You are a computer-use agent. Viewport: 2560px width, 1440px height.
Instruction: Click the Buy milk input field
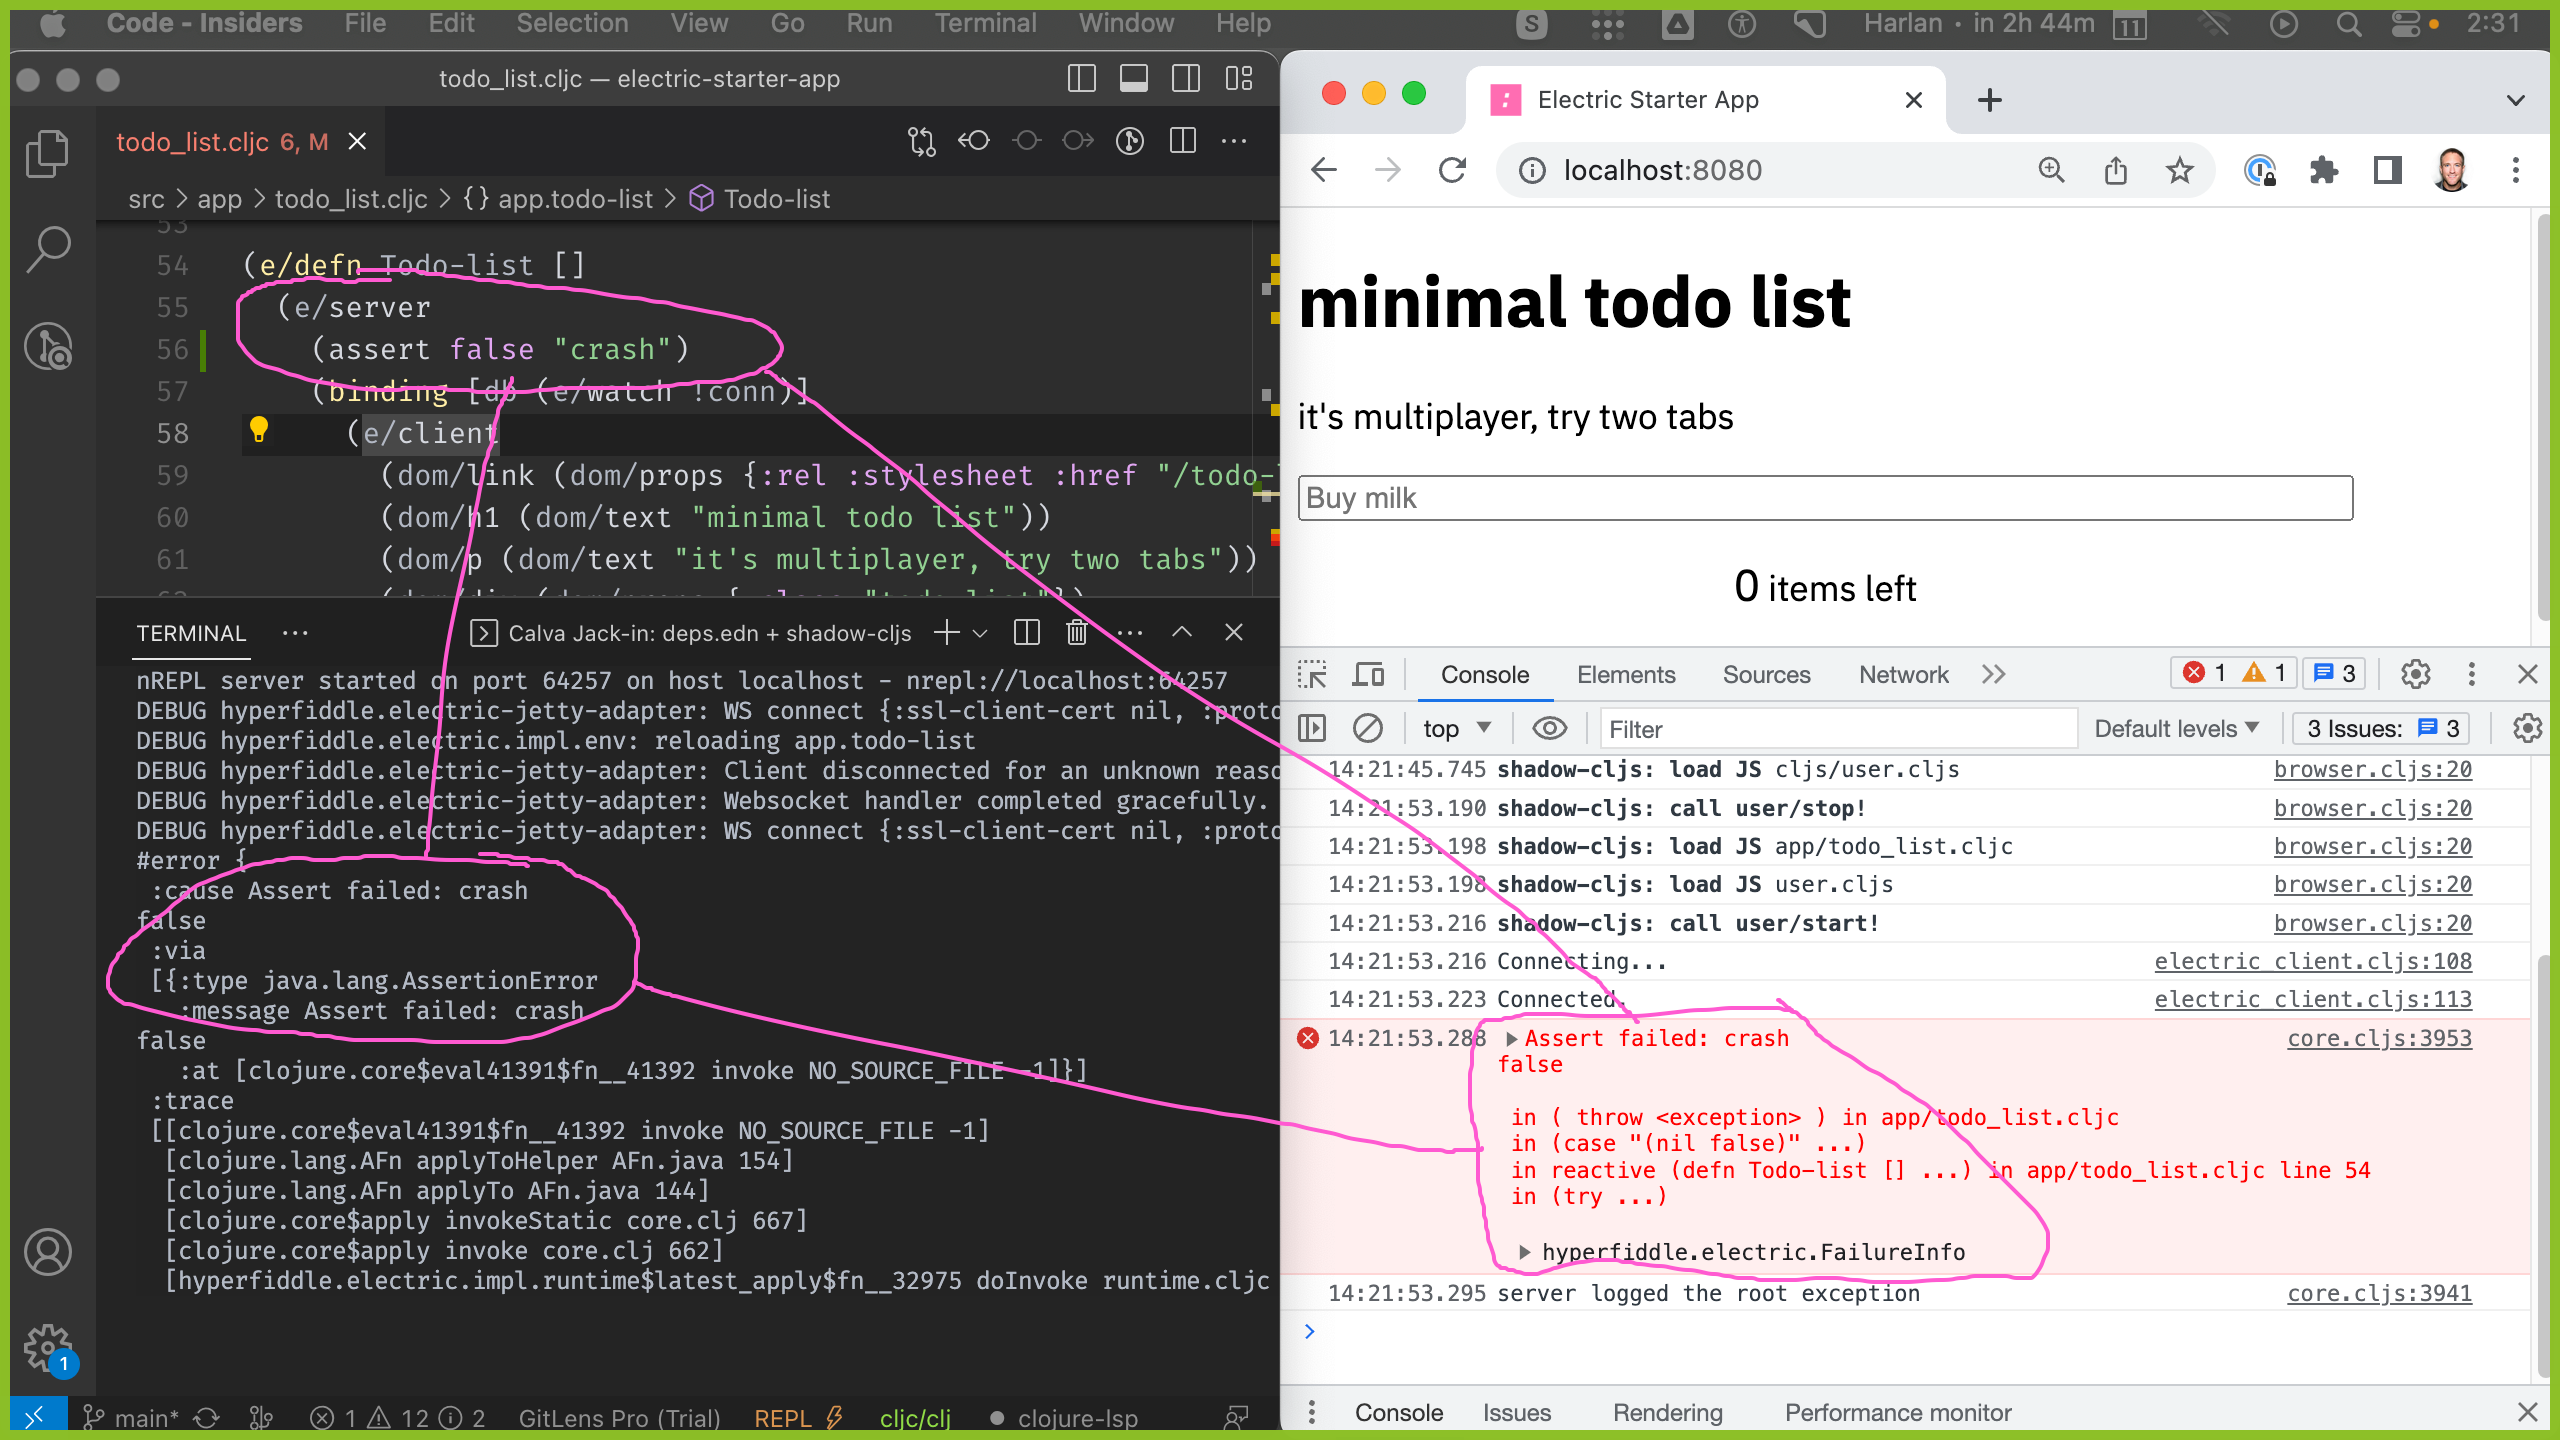point(1824,498)
